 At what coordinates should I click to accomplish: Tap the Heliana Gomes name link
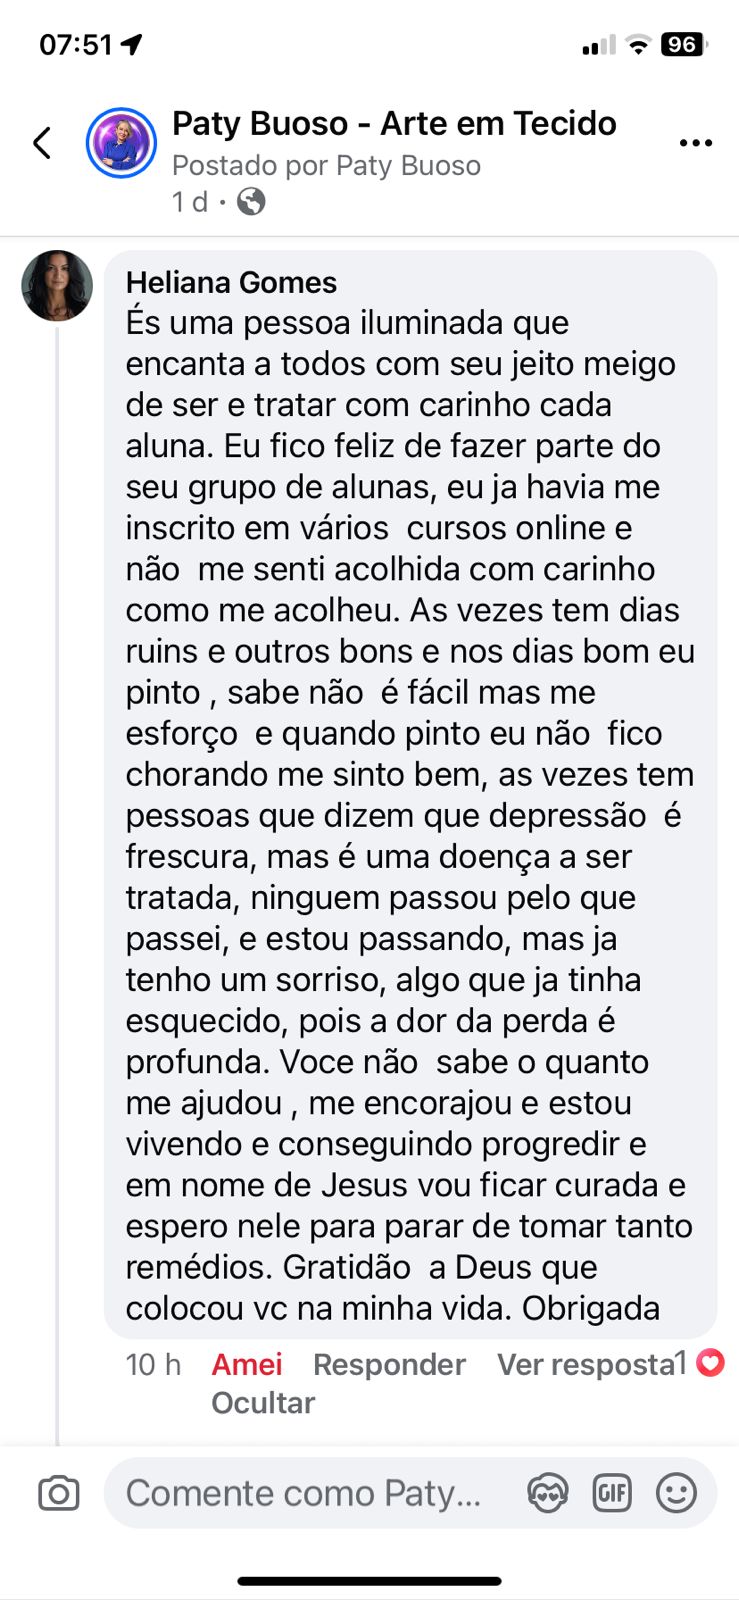[231, 283]
